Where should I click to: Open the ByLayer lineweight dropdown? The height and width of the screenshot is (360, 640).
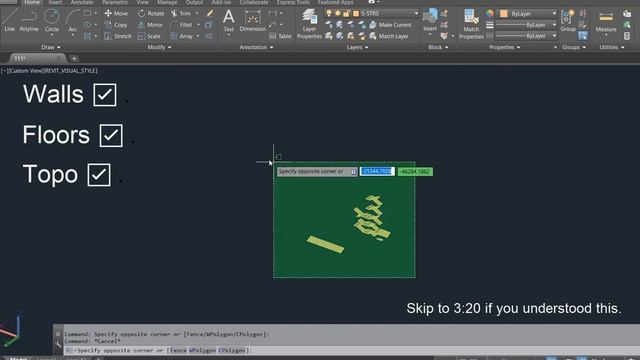(x=554, y=25)
